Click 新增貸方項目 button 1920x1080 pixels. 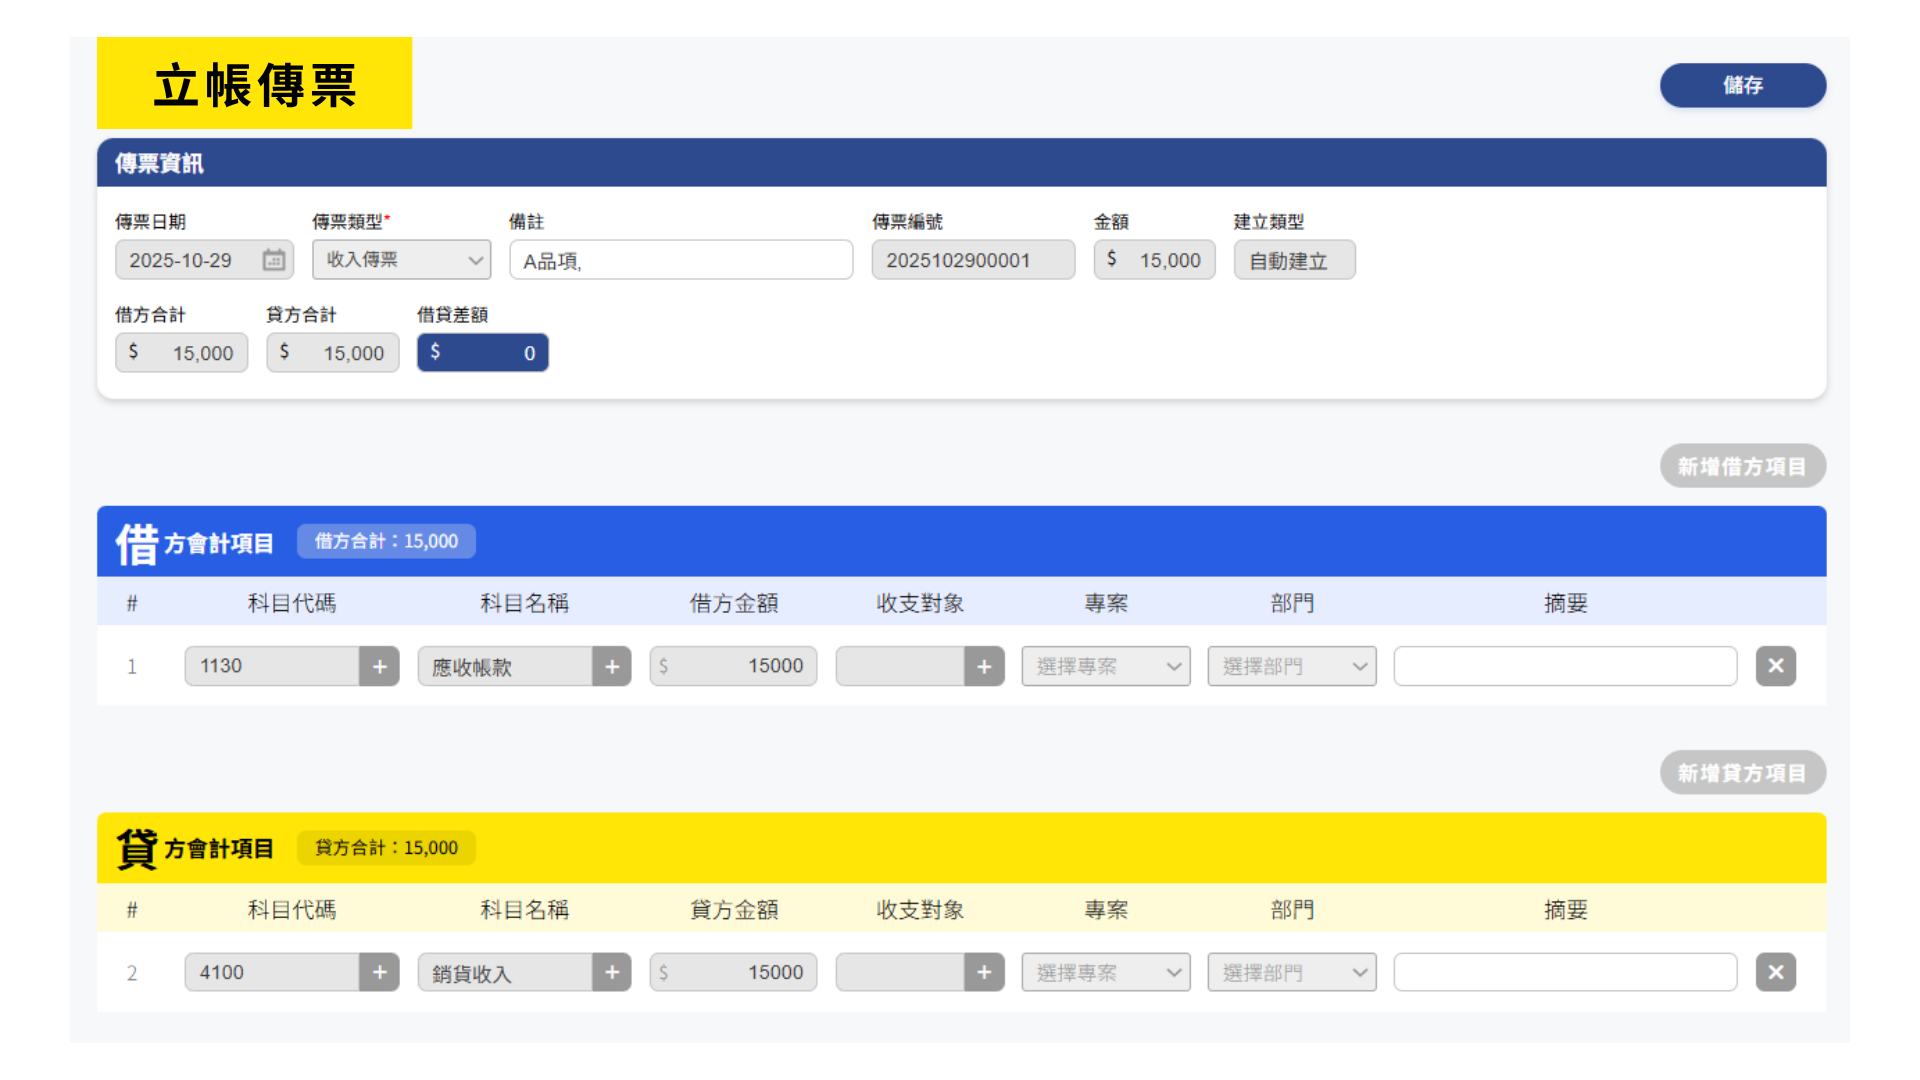[x=1742, y=773]
